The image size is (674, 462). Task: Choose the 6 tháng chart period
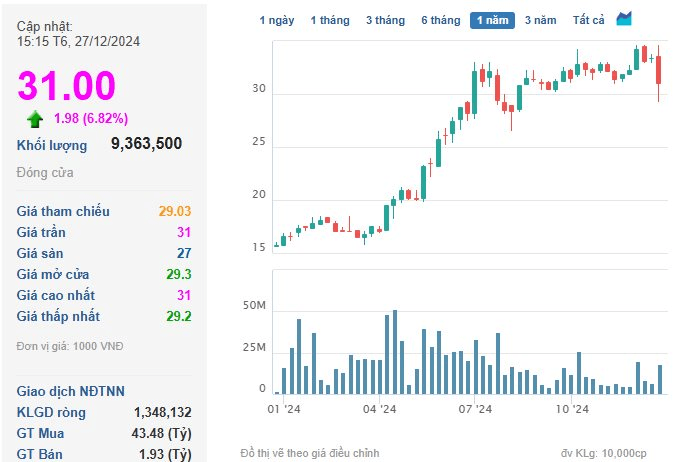[x=441, y=20]
